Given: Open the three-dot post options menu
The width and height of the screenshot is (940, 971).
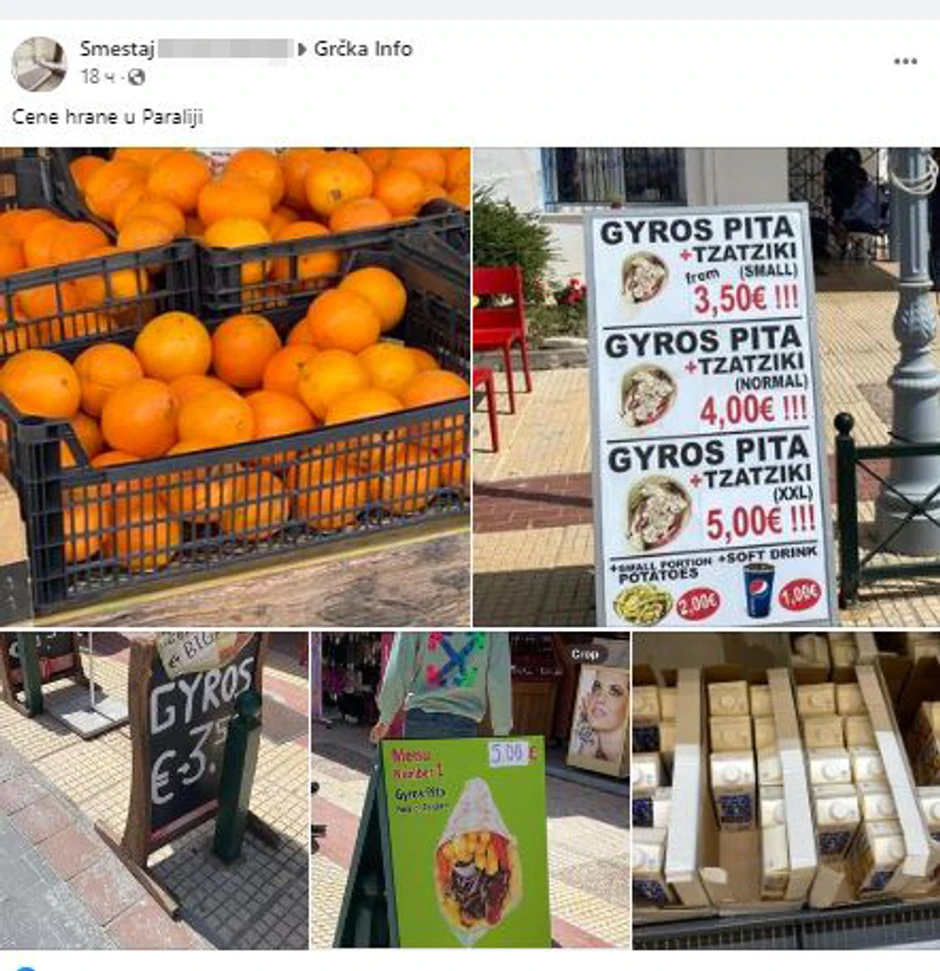Looking at the screenshot, I should (x=905, y=61).
